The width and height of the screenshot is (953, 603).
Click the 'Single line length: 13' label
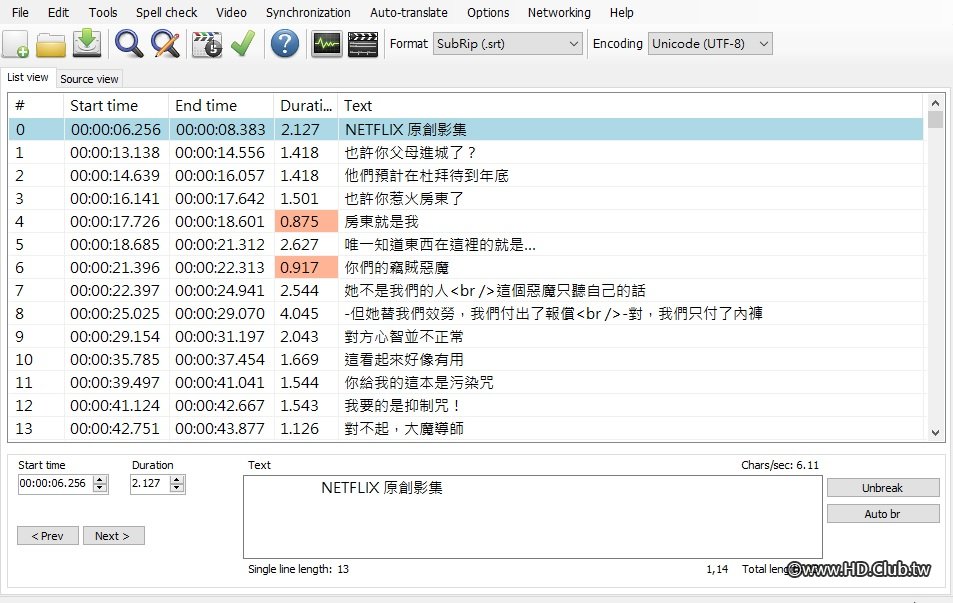pyautogui.click(x=298, y=569)
